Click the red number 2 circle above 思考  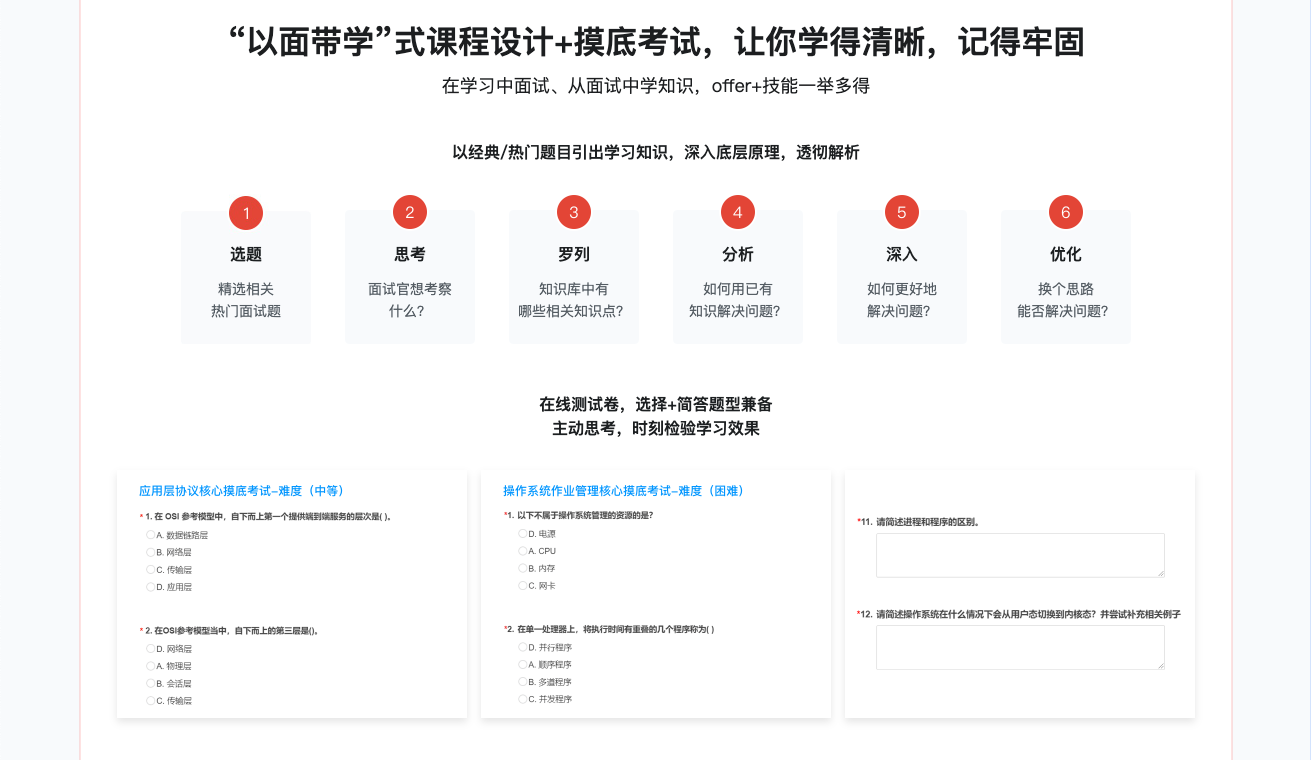pyautogui.click(x=410, y=212)
